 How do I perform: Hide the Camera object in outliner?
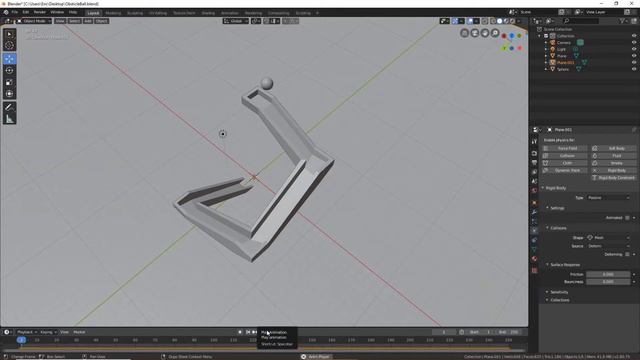pos(634,42)
